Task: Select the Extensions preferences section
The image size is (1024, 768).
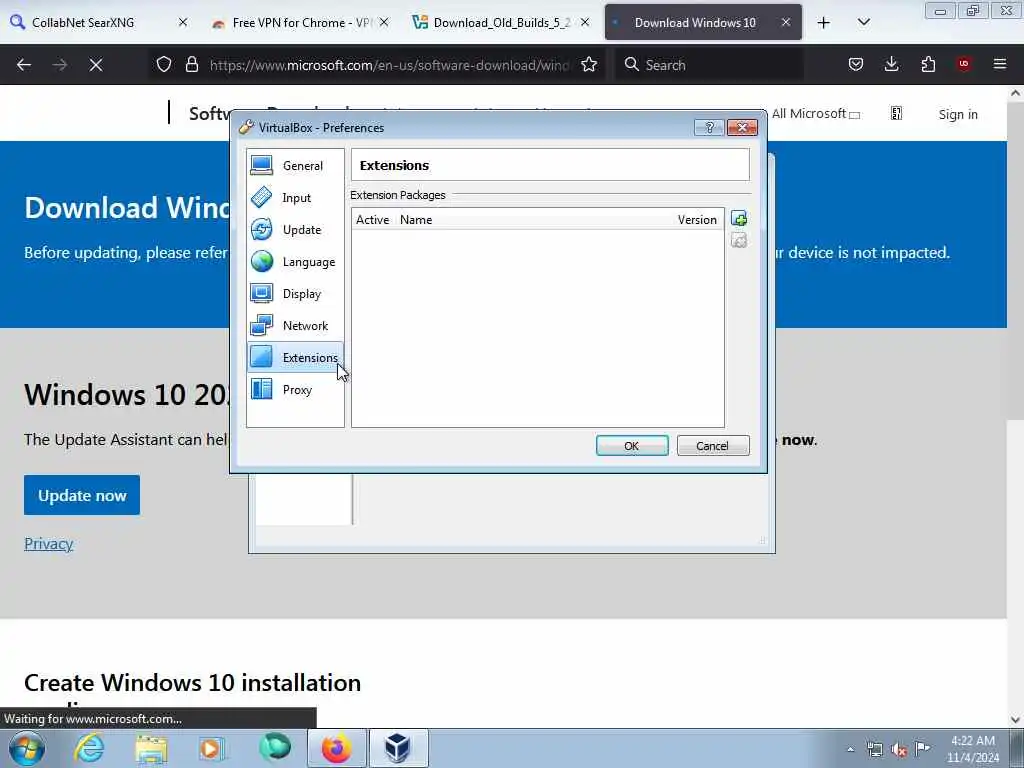Action: 295,357
